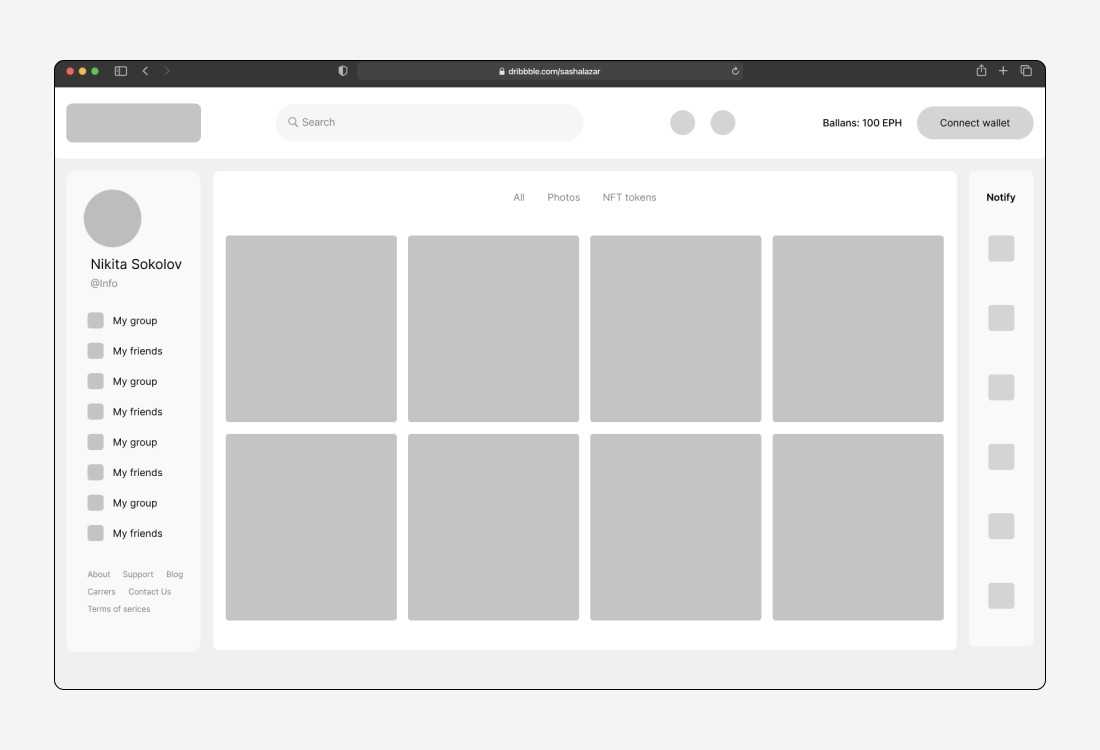Click icon beside last My friends
The height and width of the screenshot is (750, 1100).
(95, 533)
